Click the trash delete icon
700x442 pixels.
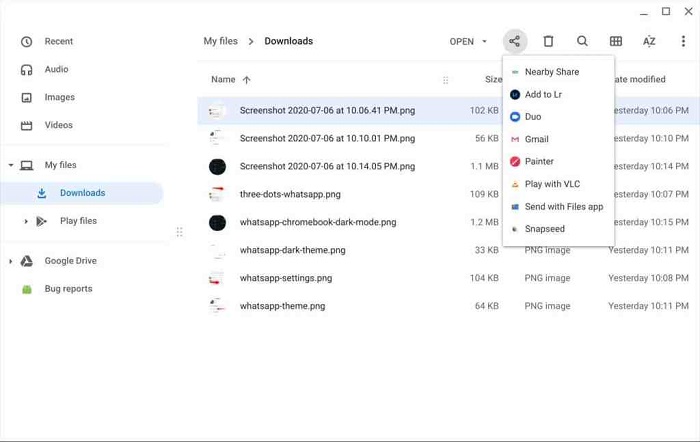[x=548, y=41]
